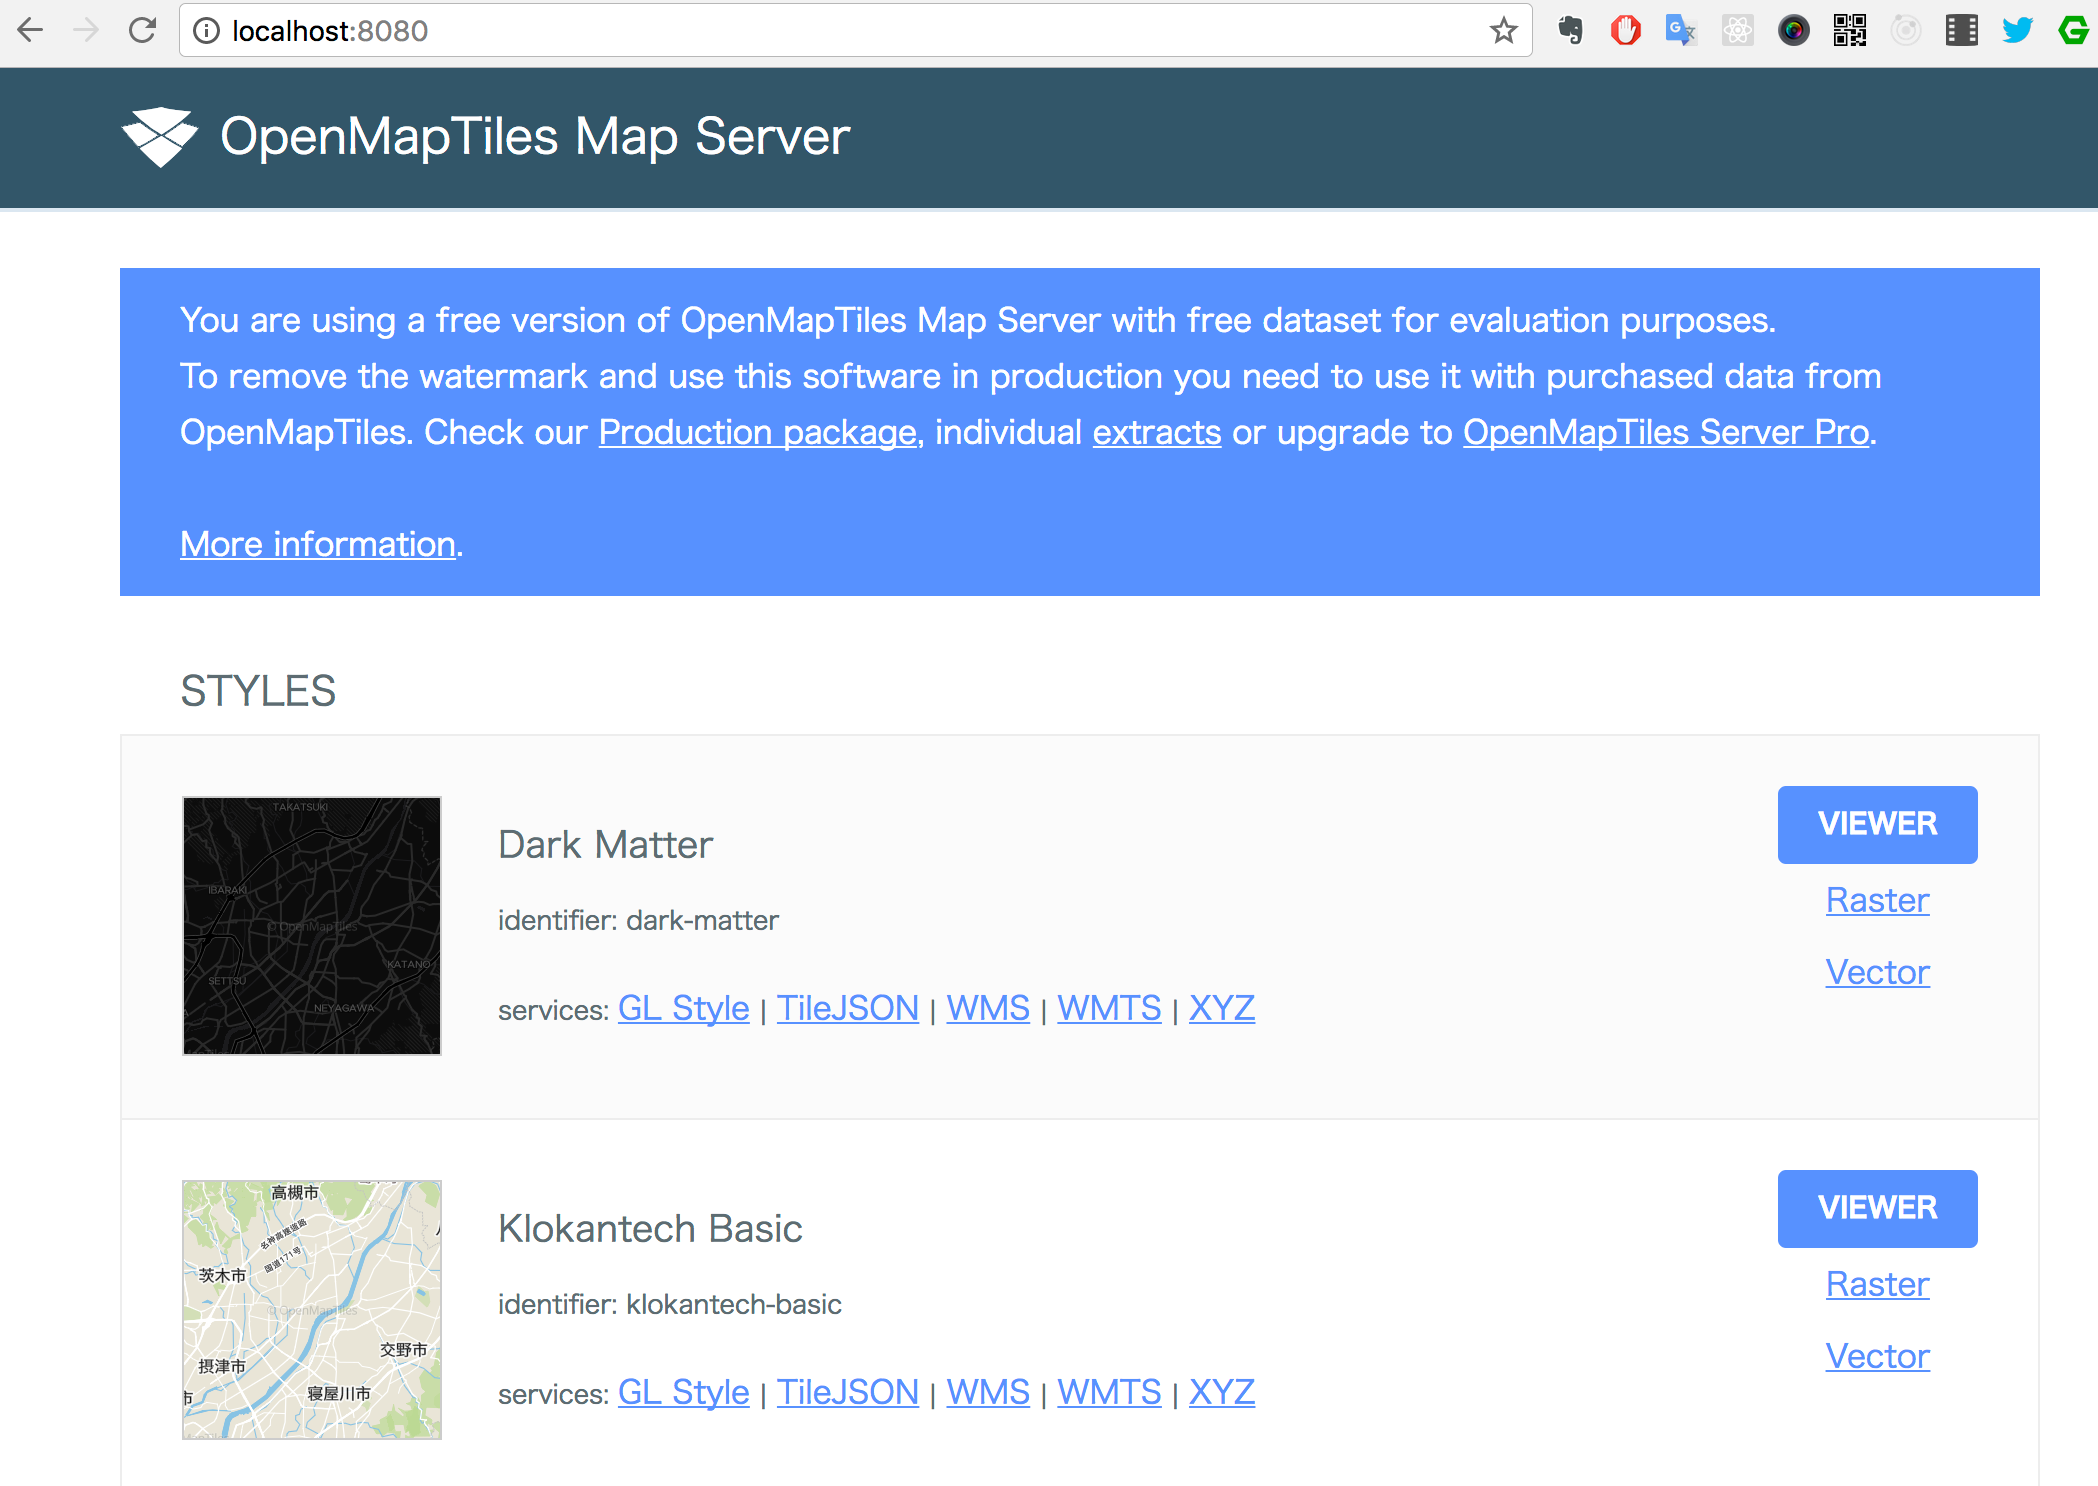
Task: Click the QR code generator extension
Action: (1850, 30)
